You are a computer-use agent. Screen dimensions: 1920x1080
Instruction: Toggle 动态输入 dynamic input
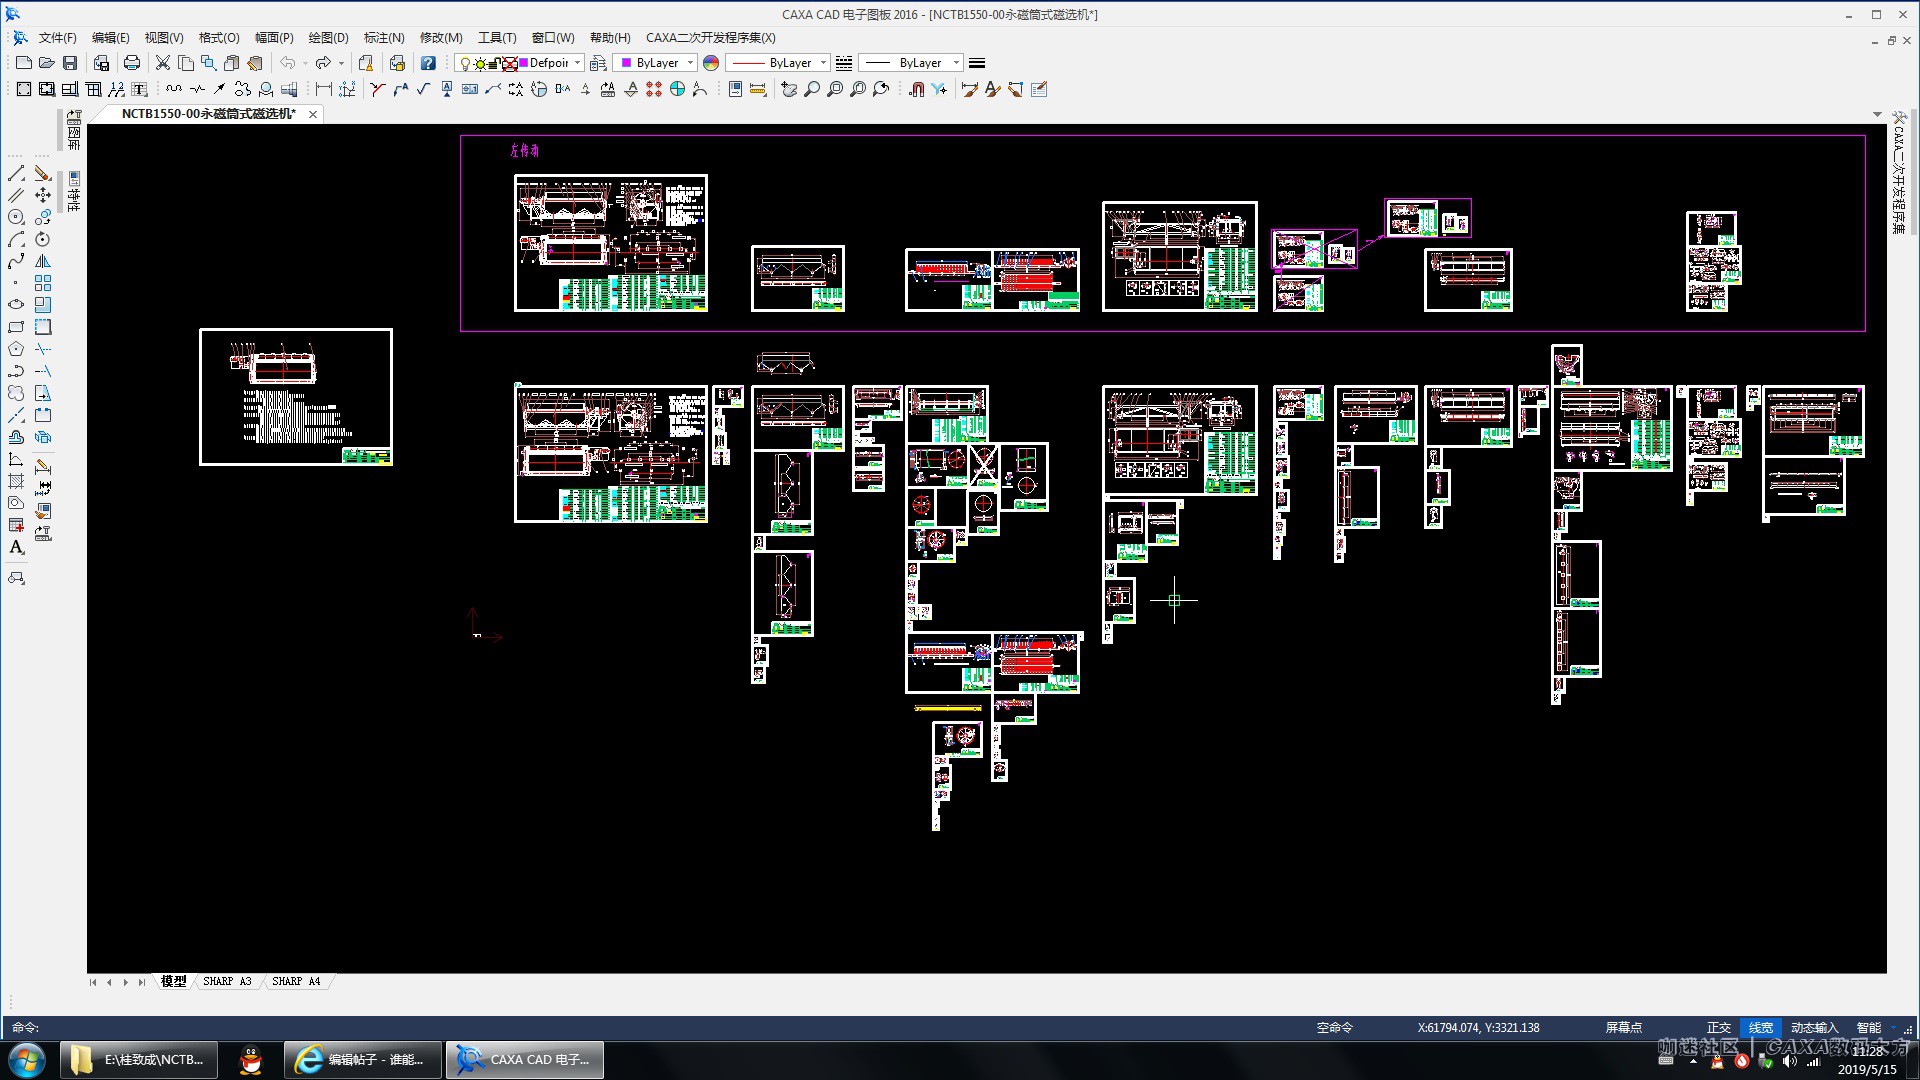coord(1814,1027)
